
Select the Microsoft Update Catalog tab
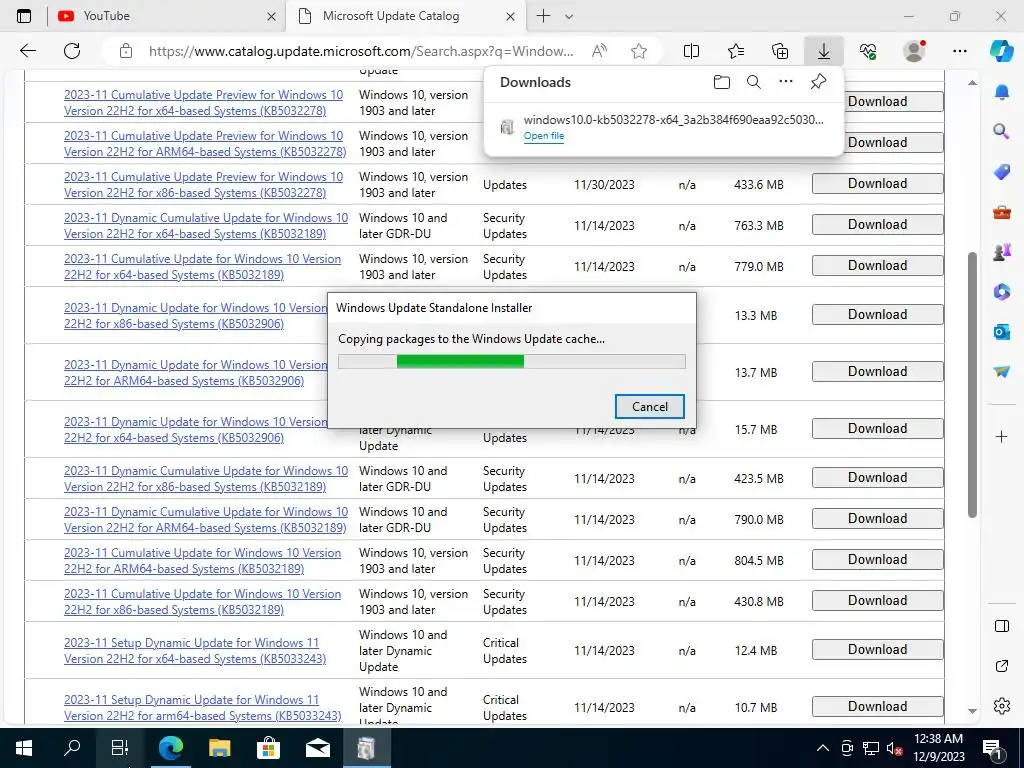click(394, 16)
